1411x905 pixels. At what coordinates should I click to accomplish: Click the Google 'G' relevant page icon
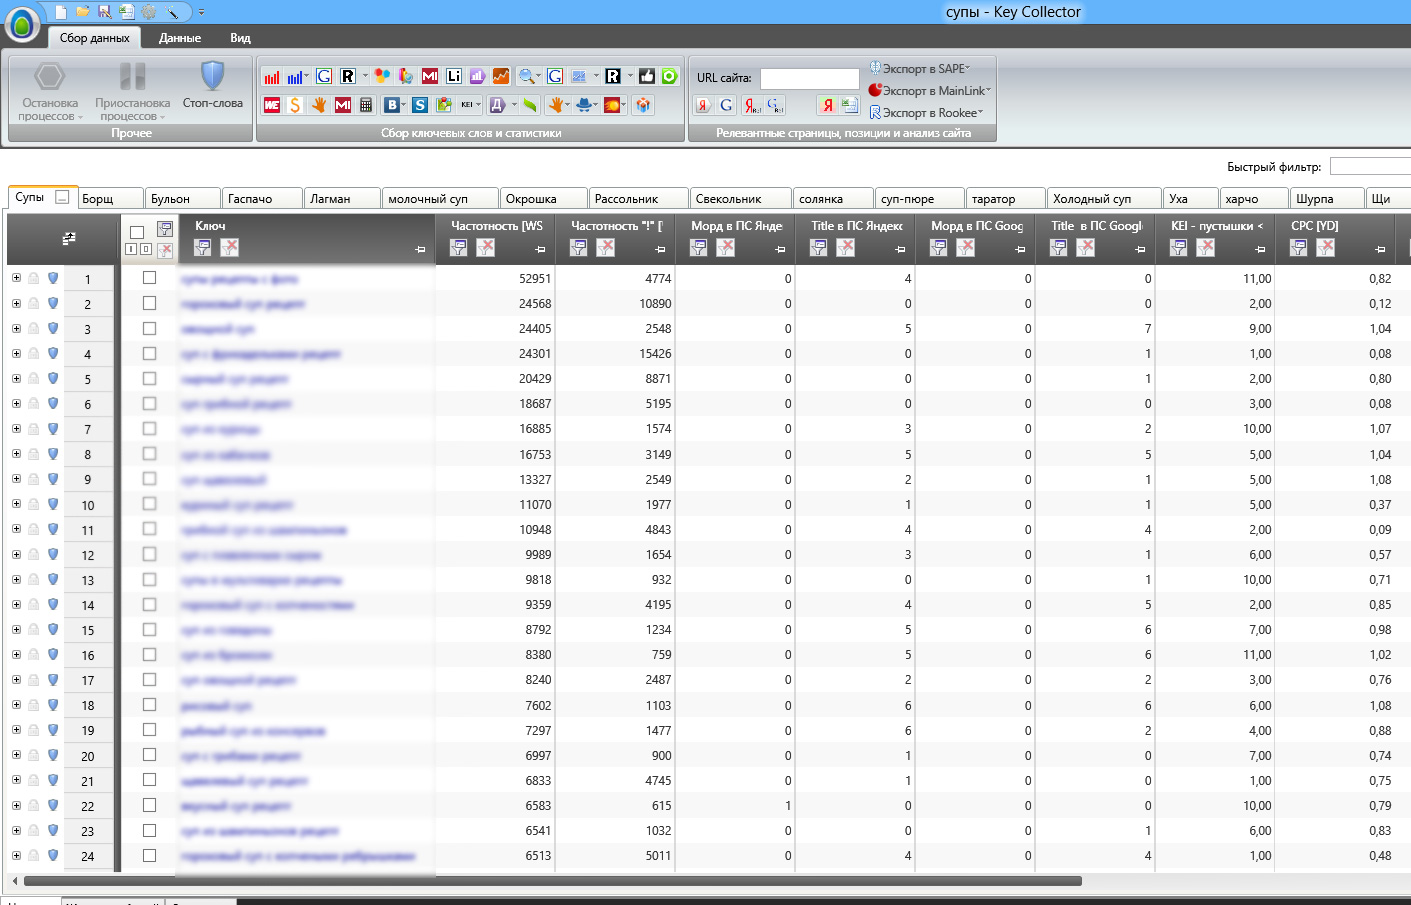[x=726, y=105]
